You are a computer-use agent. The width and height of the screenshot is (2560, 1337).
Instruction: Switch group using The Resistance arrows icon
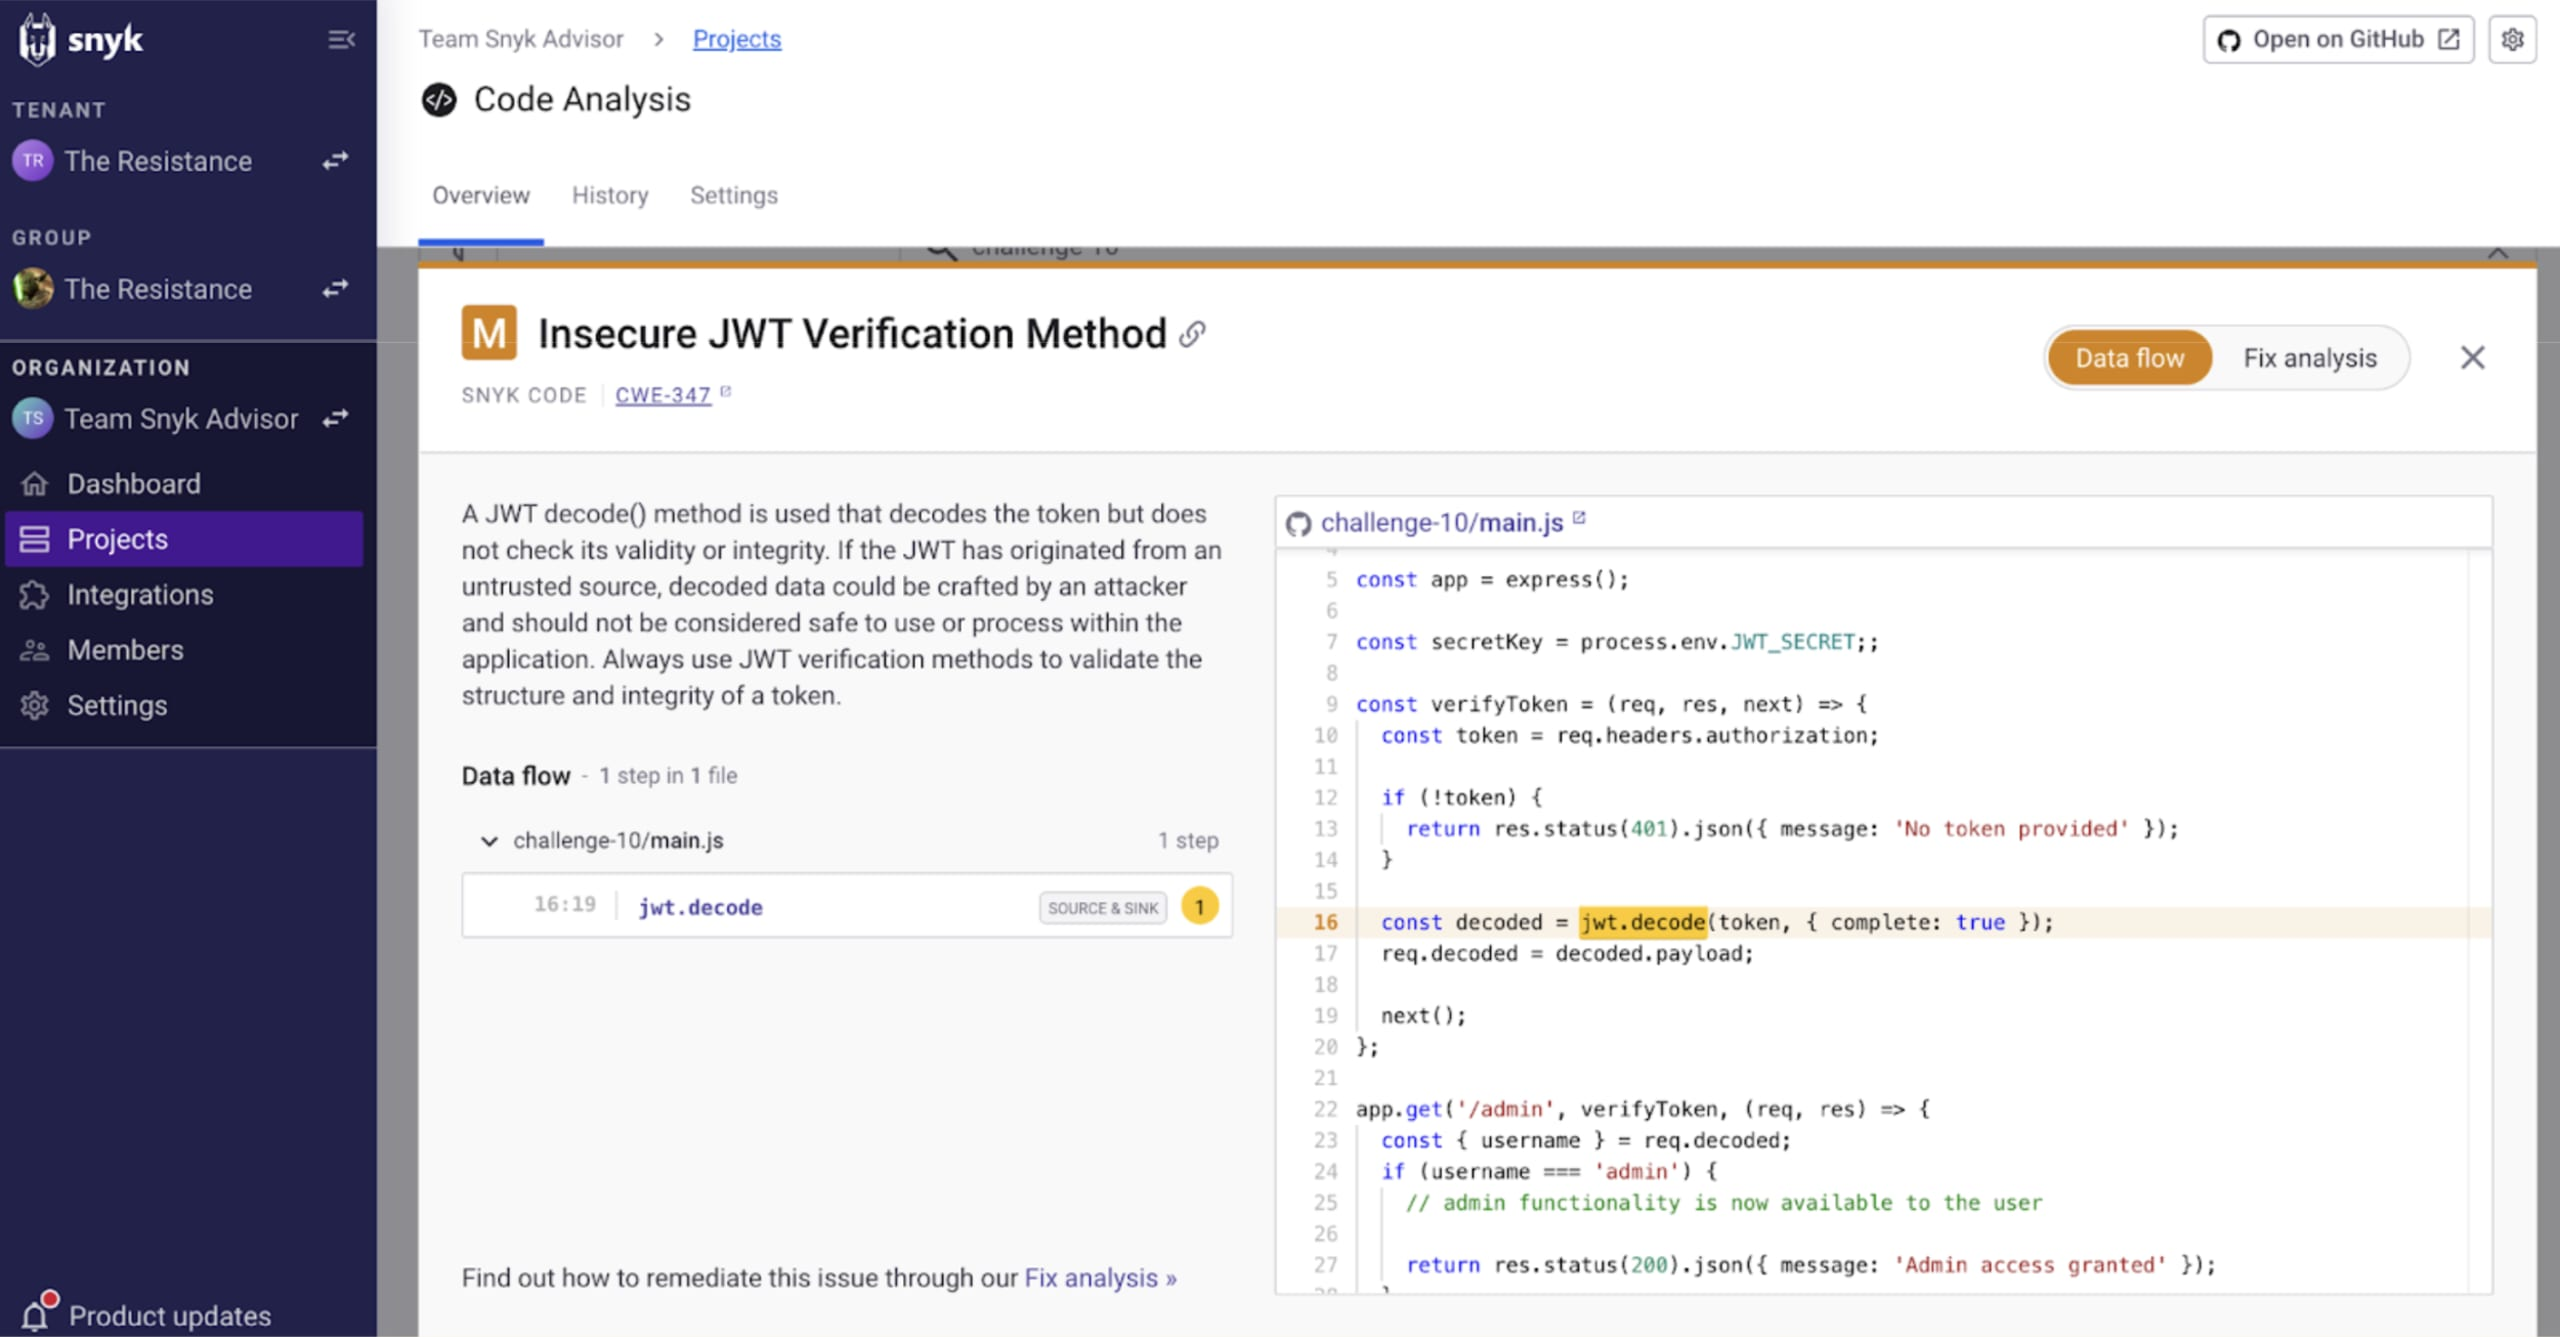(336, 289)
